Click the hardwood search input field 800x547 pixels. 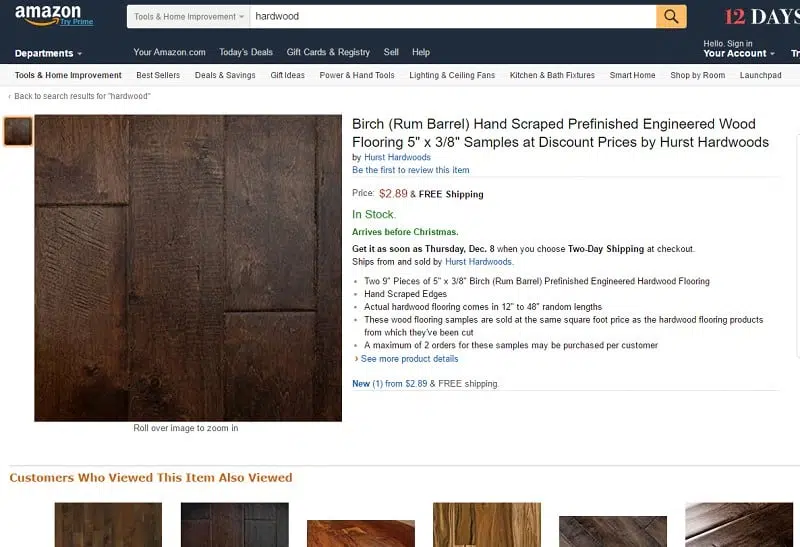(450, 17)
